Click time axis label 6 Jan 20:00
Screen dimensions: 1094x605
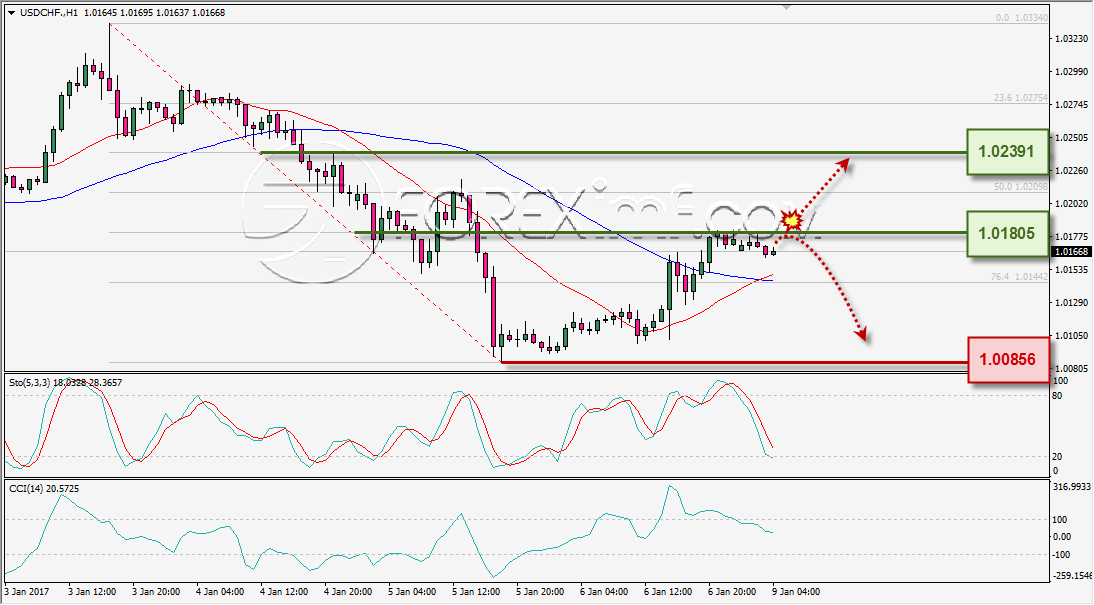[733, 592]
